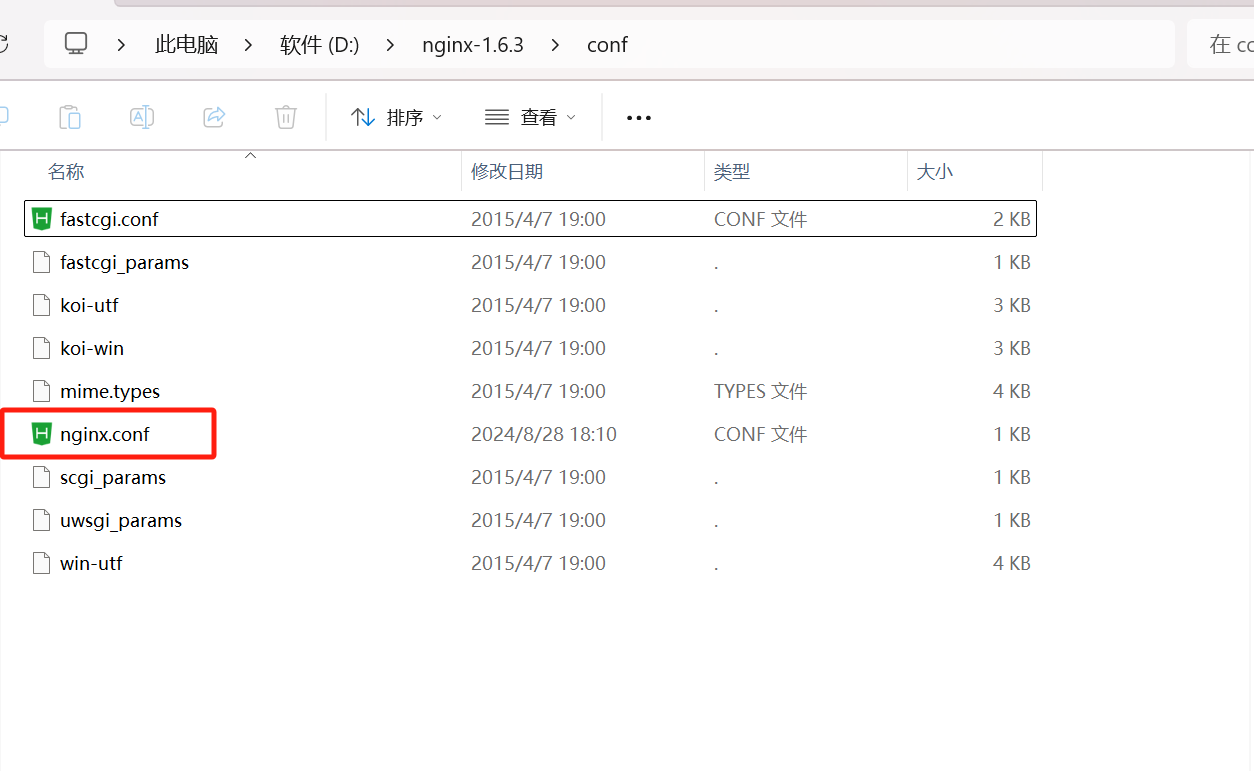The image size is (1254, 771).
Task: Go to 软件 (D:) in the address bar
Action: click(x=320, y=45)
